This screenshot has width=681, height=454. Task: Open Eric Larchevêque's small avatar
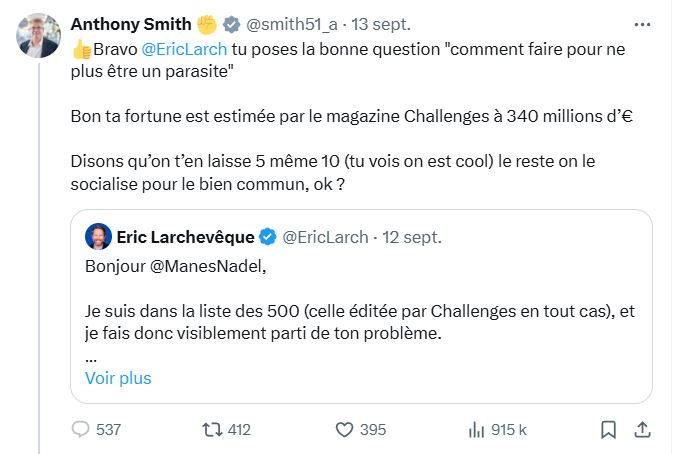[x=98, y=237]
